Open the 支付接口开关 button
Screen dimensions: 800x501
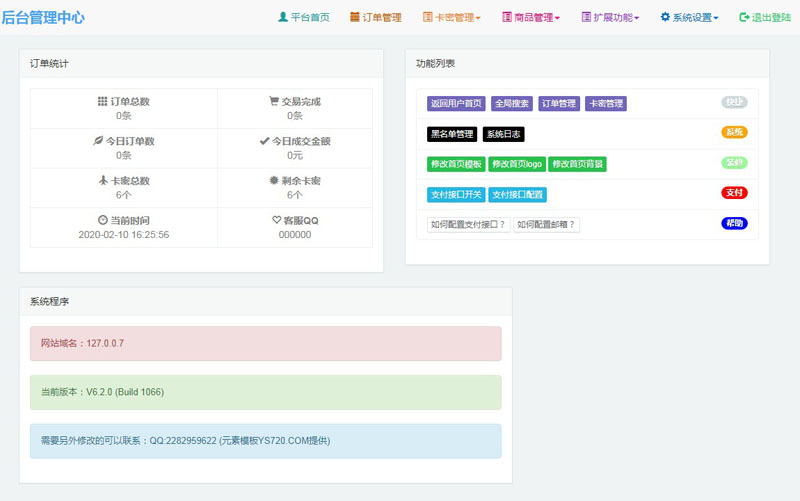coord(456,195)
